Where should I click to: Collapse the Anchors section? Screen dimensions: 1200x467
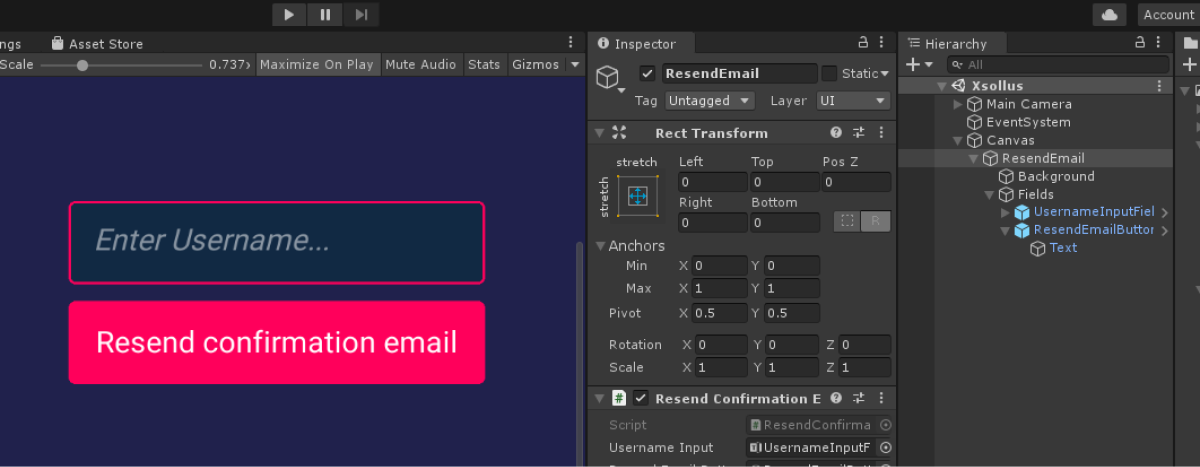[x=600, y=246]
